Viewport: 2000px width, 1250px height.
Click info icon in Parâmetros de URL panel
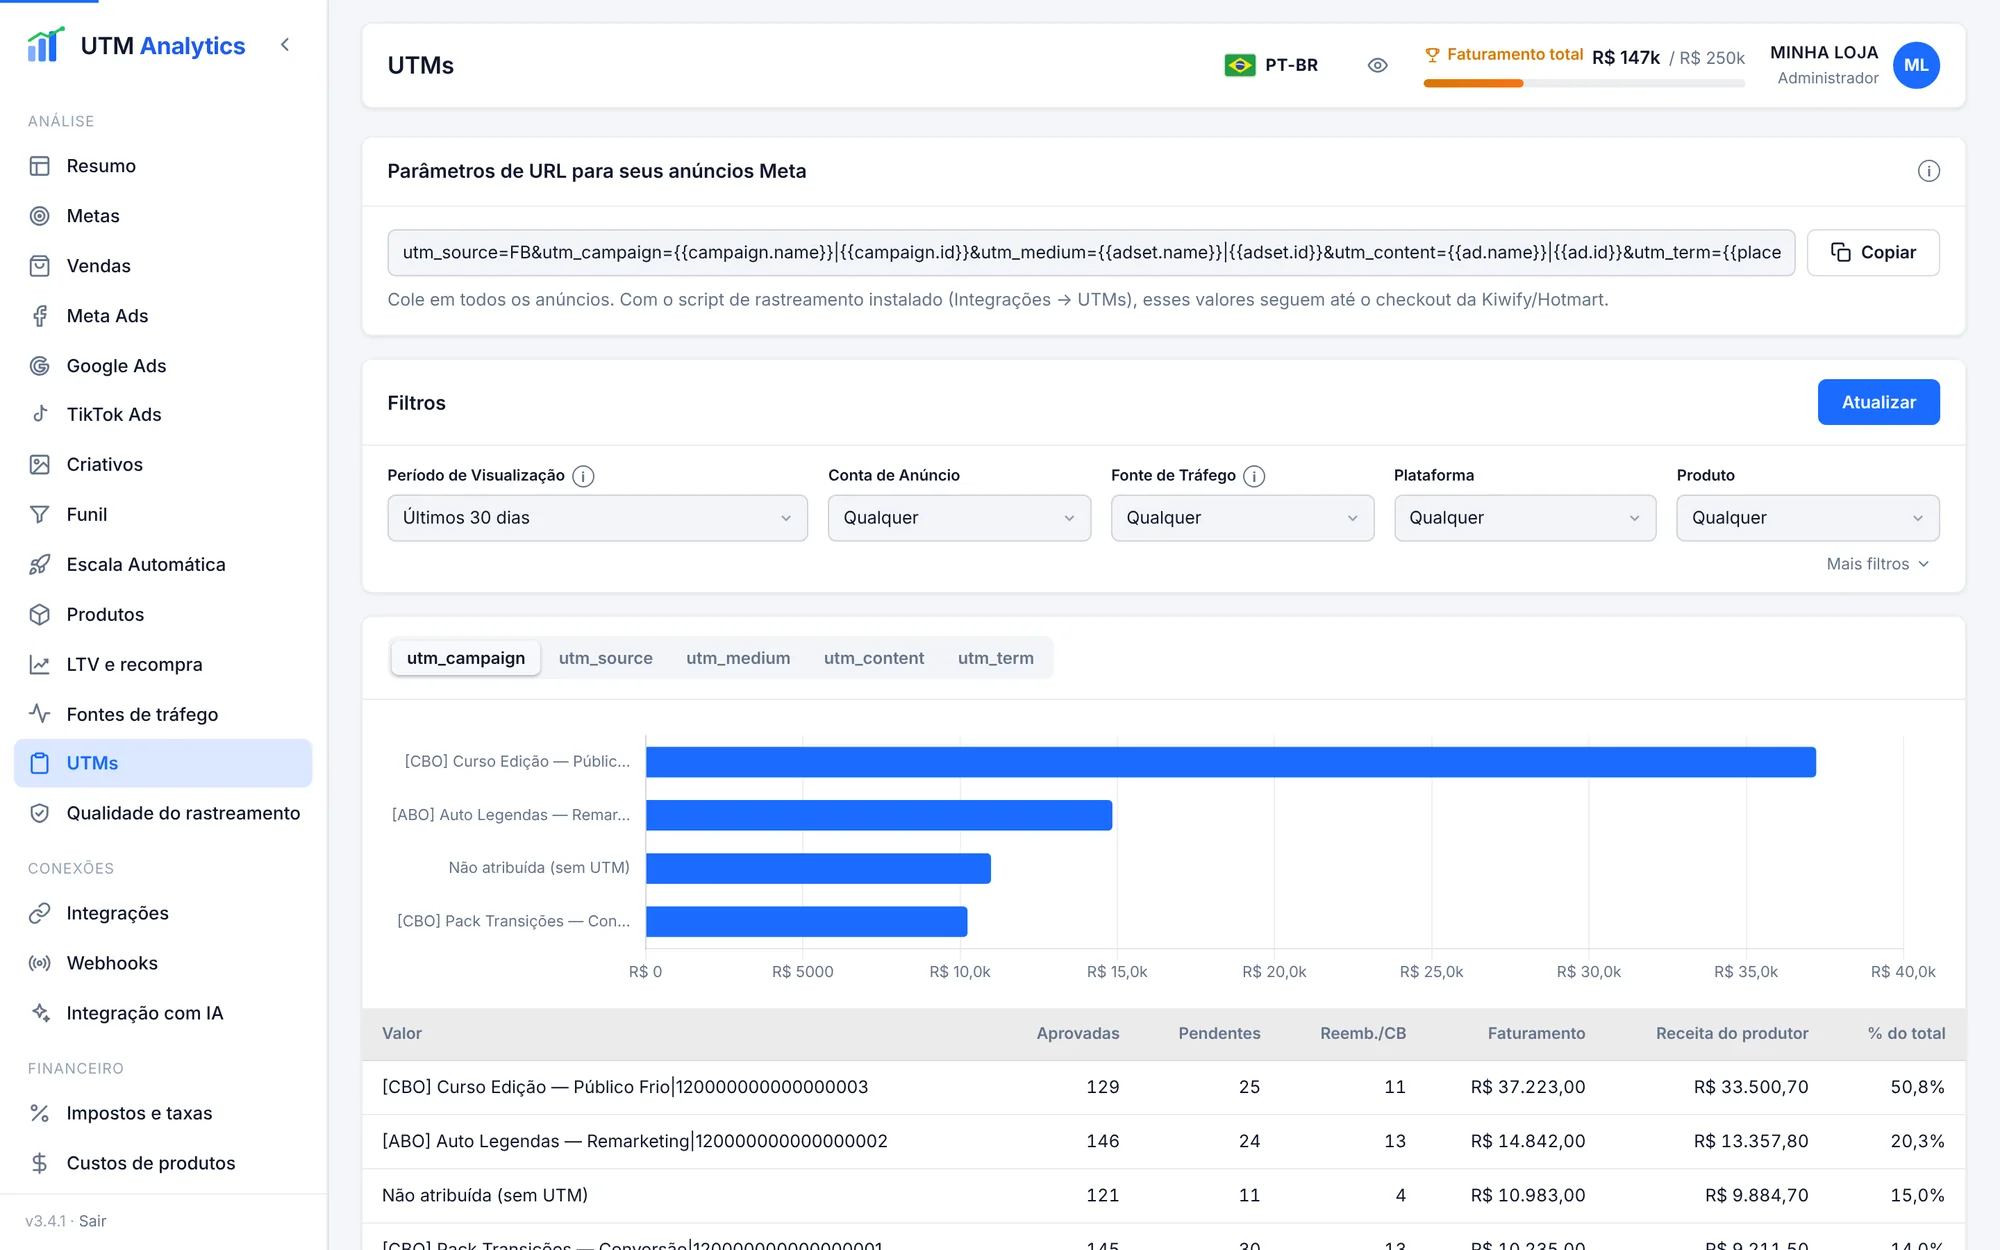[x=1928, y=171]
